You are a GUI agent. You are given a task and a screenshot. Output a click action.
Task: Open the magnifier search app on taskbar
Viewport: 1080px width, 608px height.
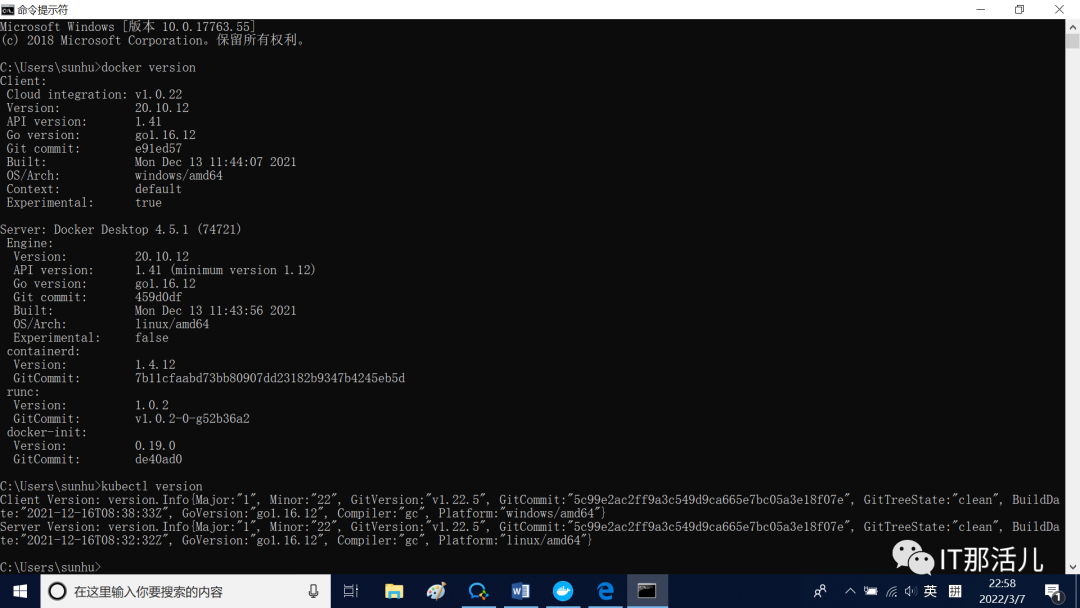coord(478,591)
